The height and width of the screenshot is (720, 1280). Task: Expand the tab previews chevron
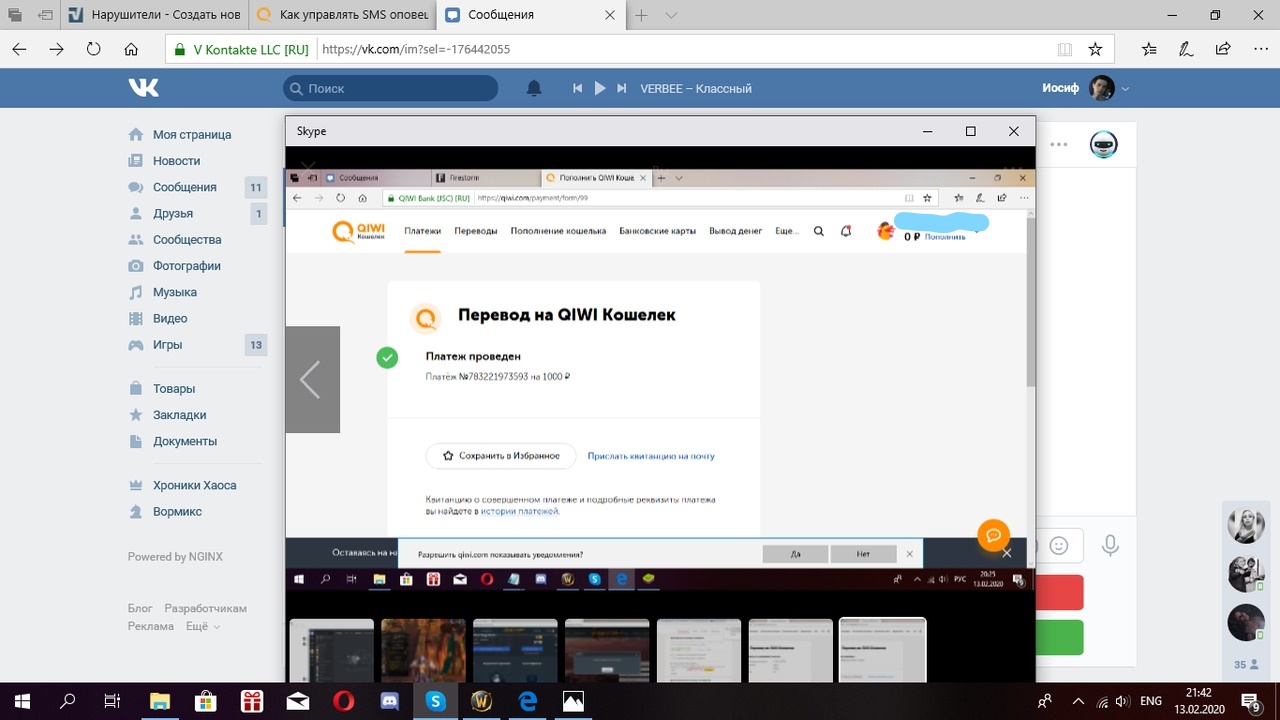[x=671, y=15]
